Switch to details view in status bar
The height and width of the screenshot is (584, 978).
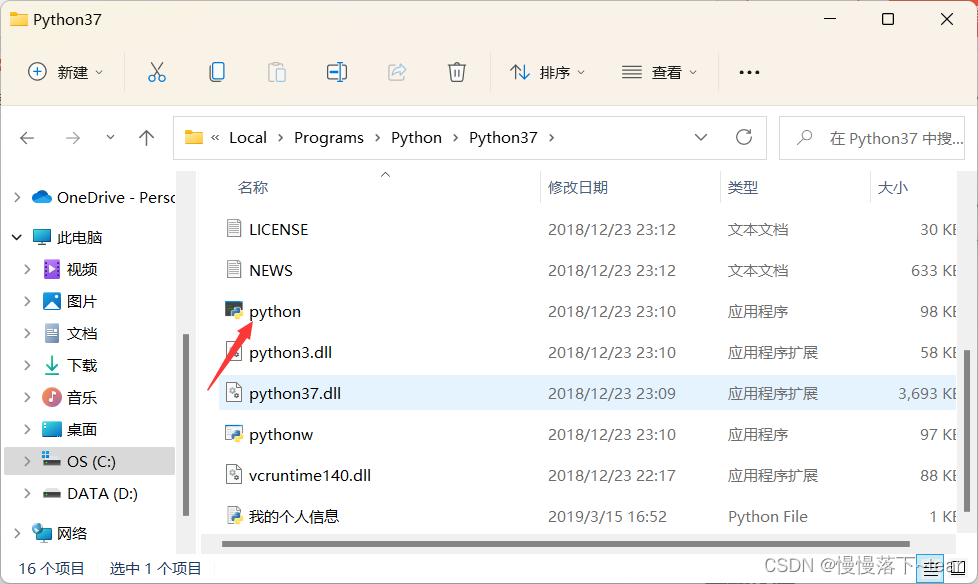(931, 568)
